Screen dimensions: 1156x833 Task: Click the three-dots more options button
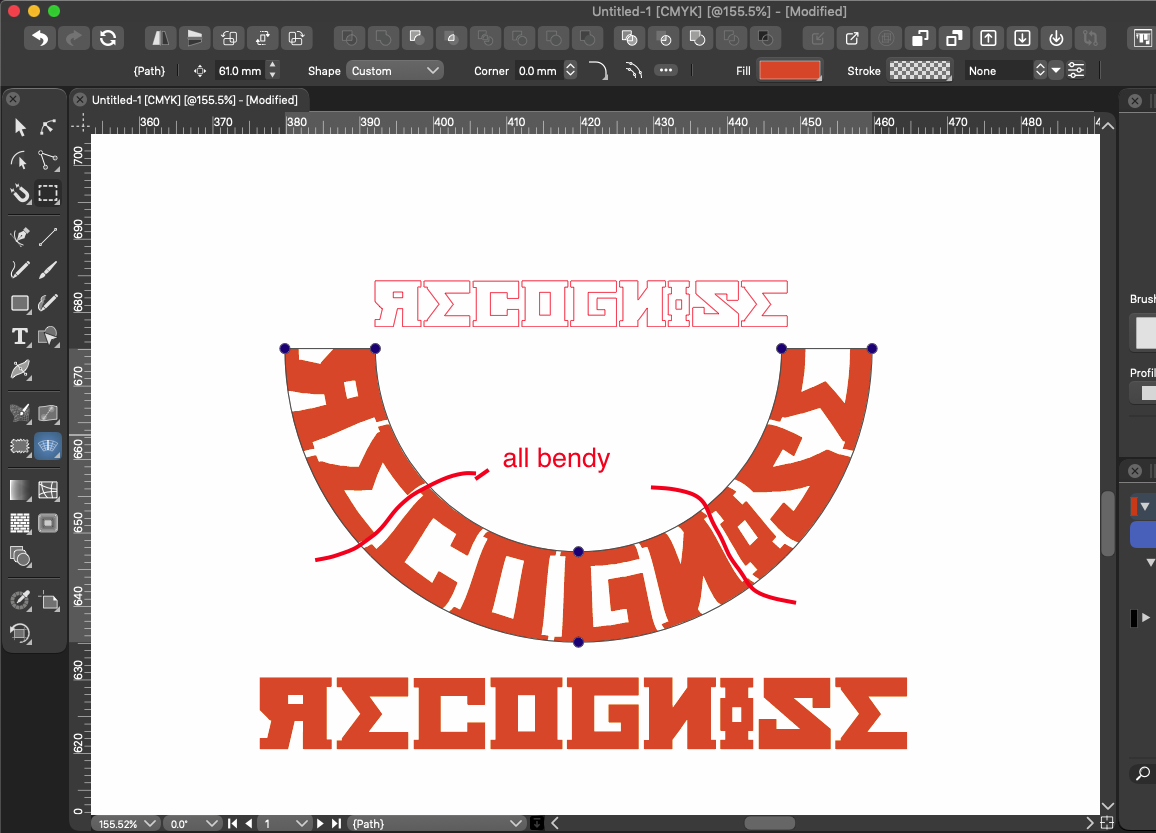(666, 71)
